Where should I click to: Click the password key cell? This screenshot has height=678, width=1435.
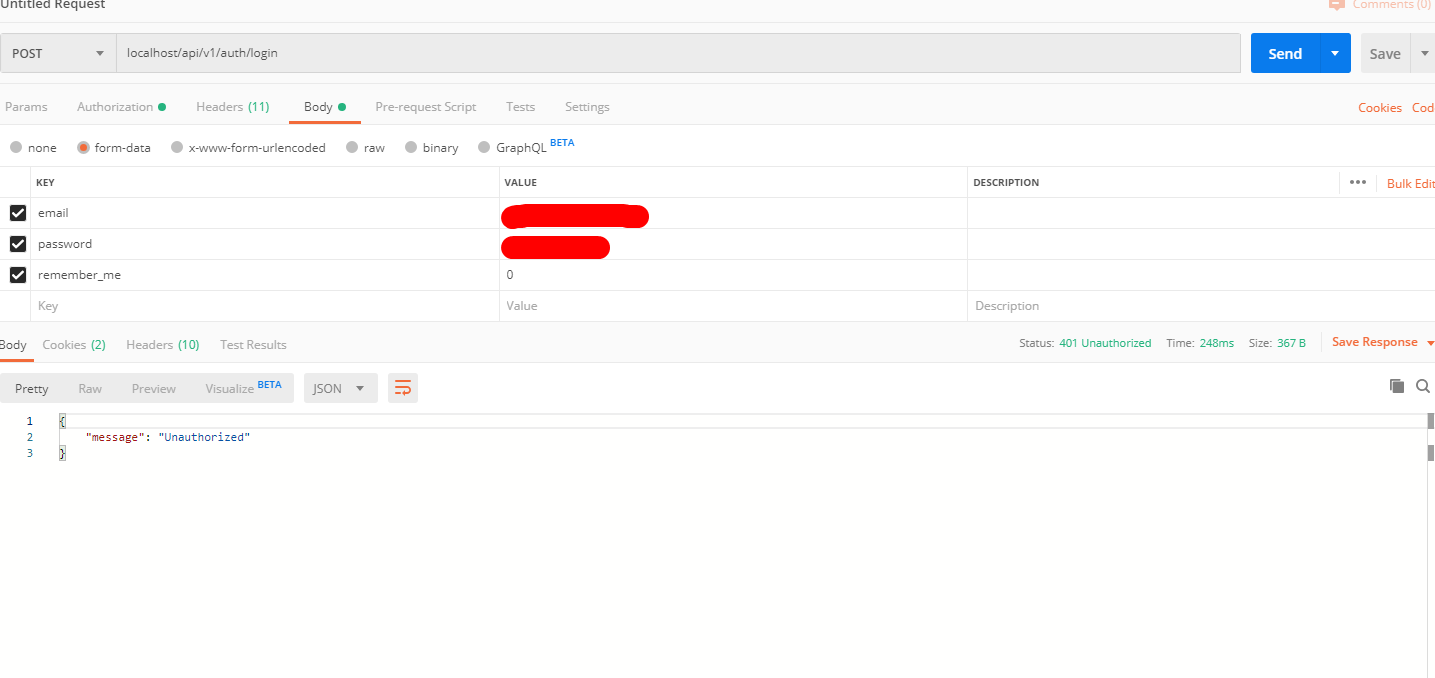[x=267, y=244]
